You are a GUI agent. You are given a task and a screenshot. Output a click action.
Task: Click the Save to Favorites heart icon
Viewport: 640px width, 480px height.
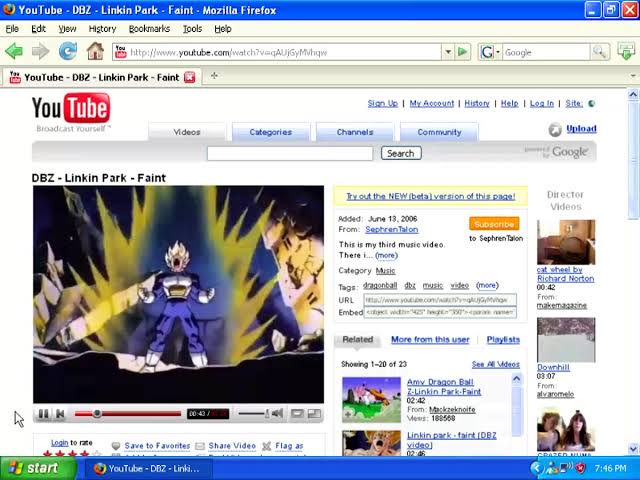[116, 446]
